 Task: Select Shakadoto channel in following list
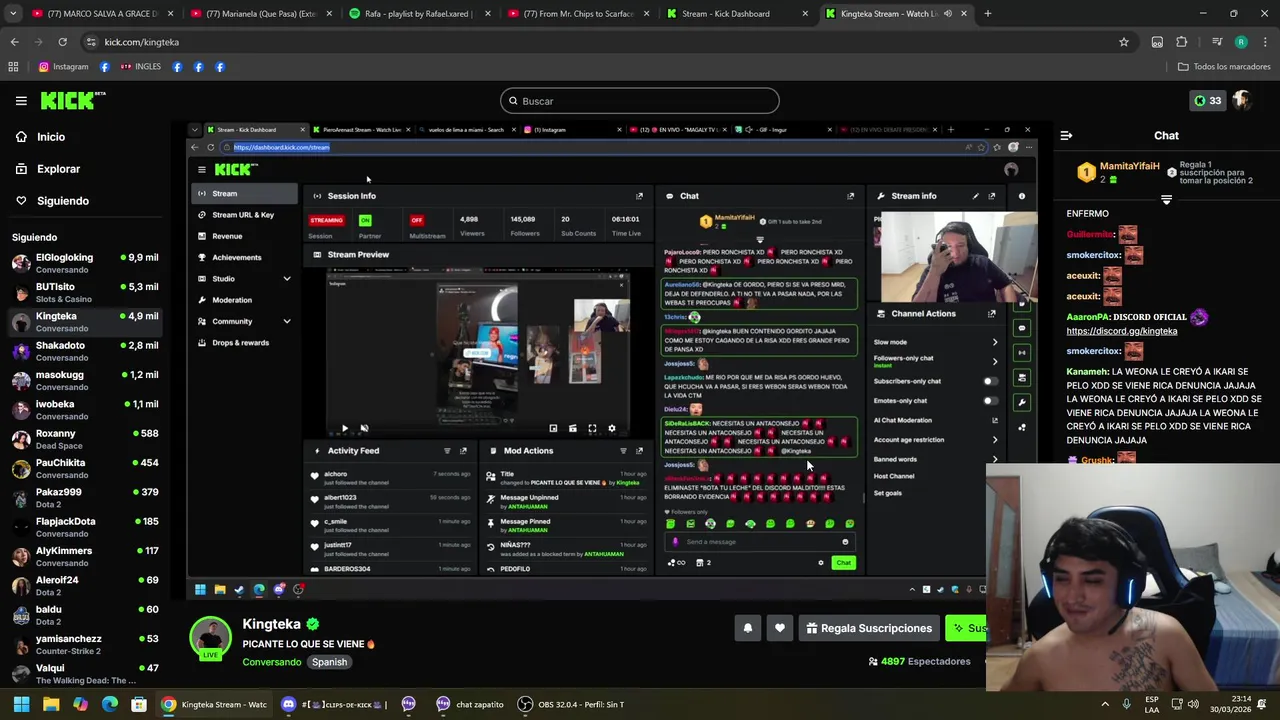pos(85,351)
